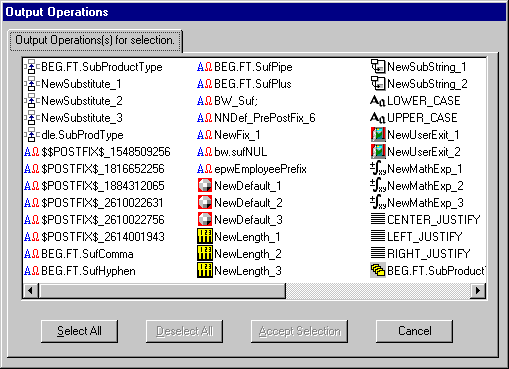Click the yellow stacked icon in last column
The width and height of the screenshot is (509, 369).
pyautogui.click(x=378, y=270)
